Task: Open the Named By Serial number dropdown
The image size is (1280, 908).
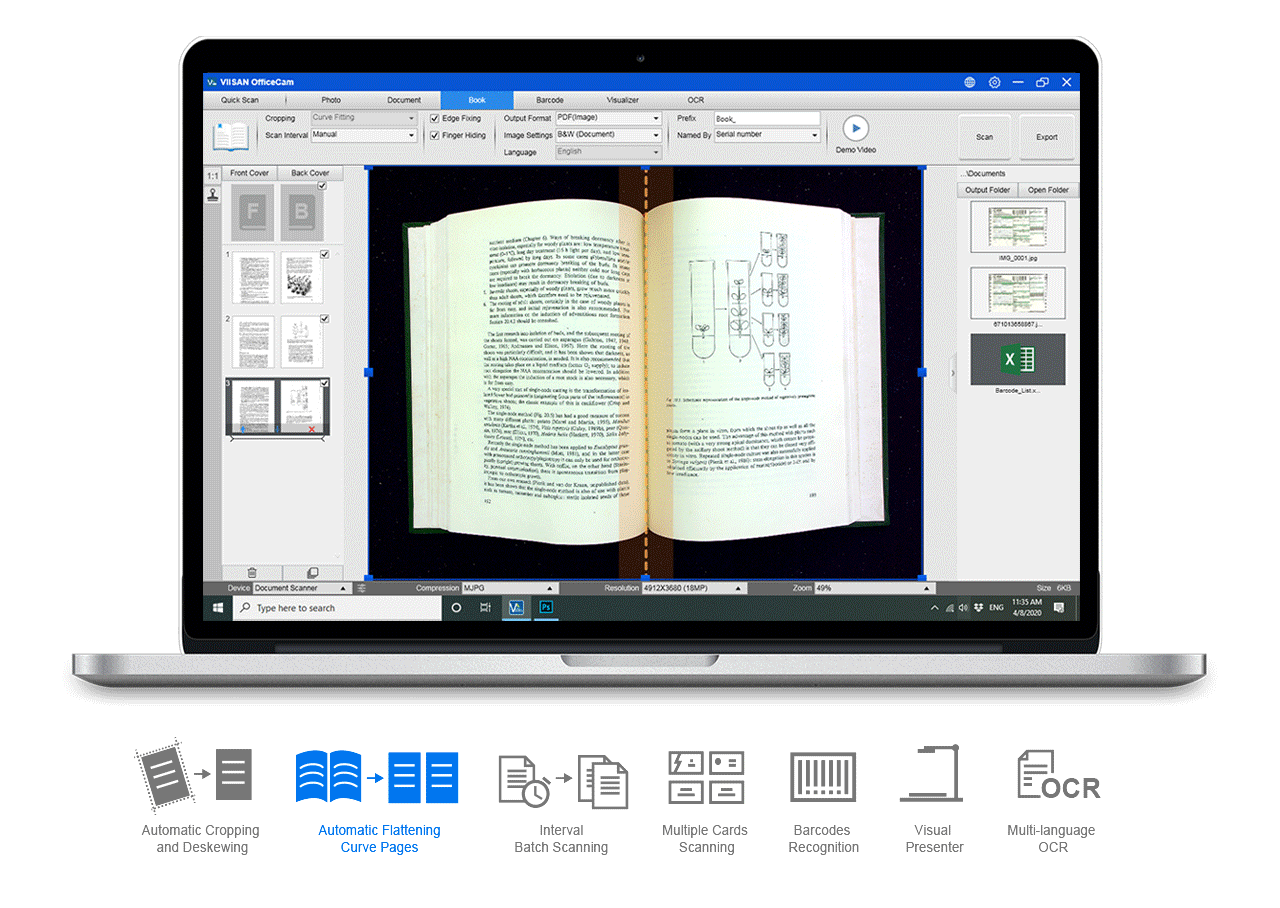Action: click(767, 134)
